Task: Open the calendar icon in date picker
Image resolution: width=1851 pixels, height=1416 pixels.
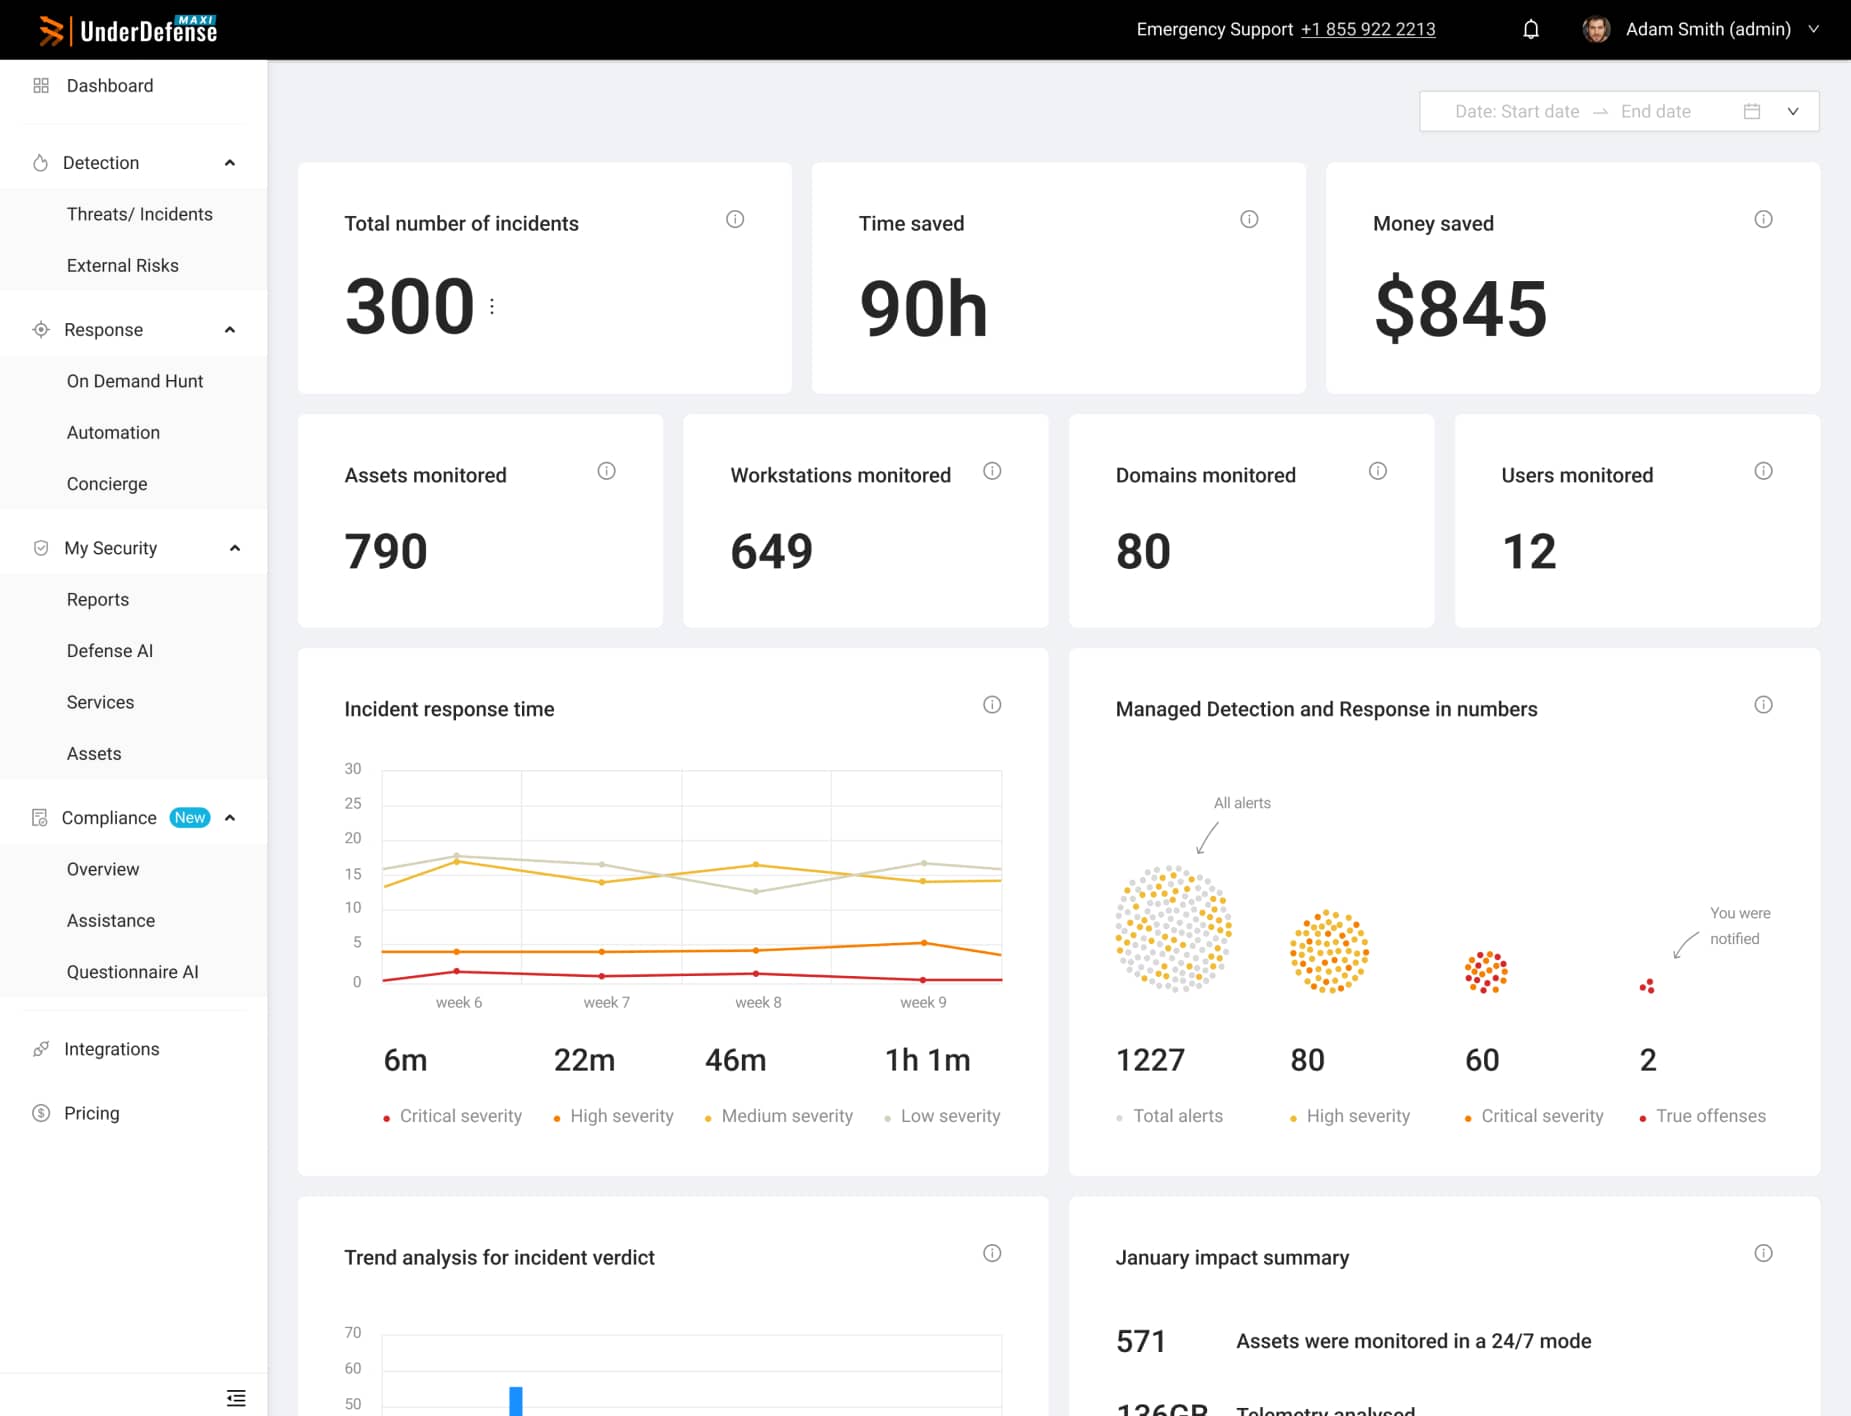Action: click(x=1752, y=111)
